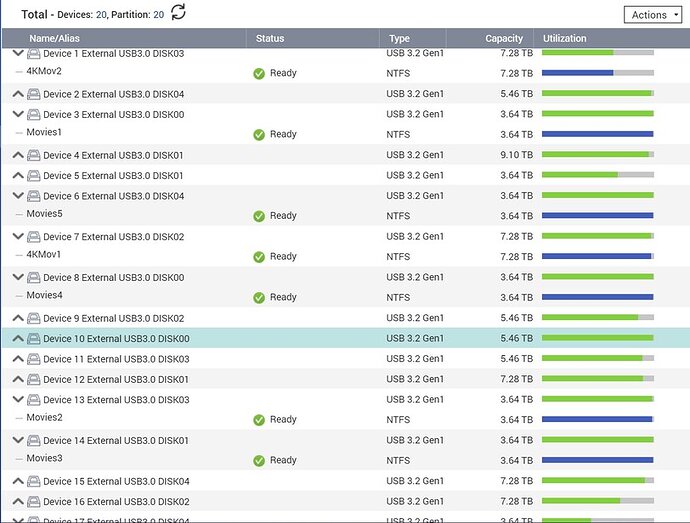The image size is (690, 523).
Task: Collapse Device 7 External USB3.0 DISK02
Action: click(x=18, y=236)
